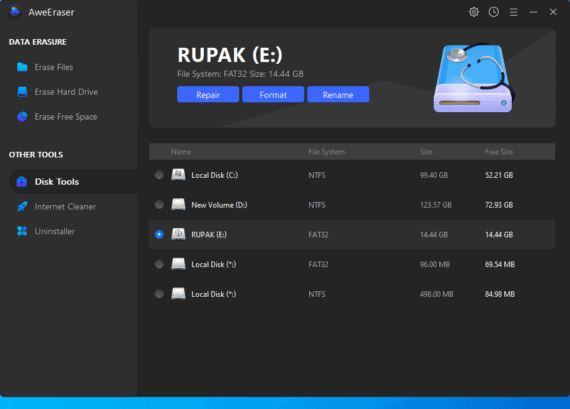Click the Erase Free Space pie icon
570x409 pixels.
coord(22,116)
